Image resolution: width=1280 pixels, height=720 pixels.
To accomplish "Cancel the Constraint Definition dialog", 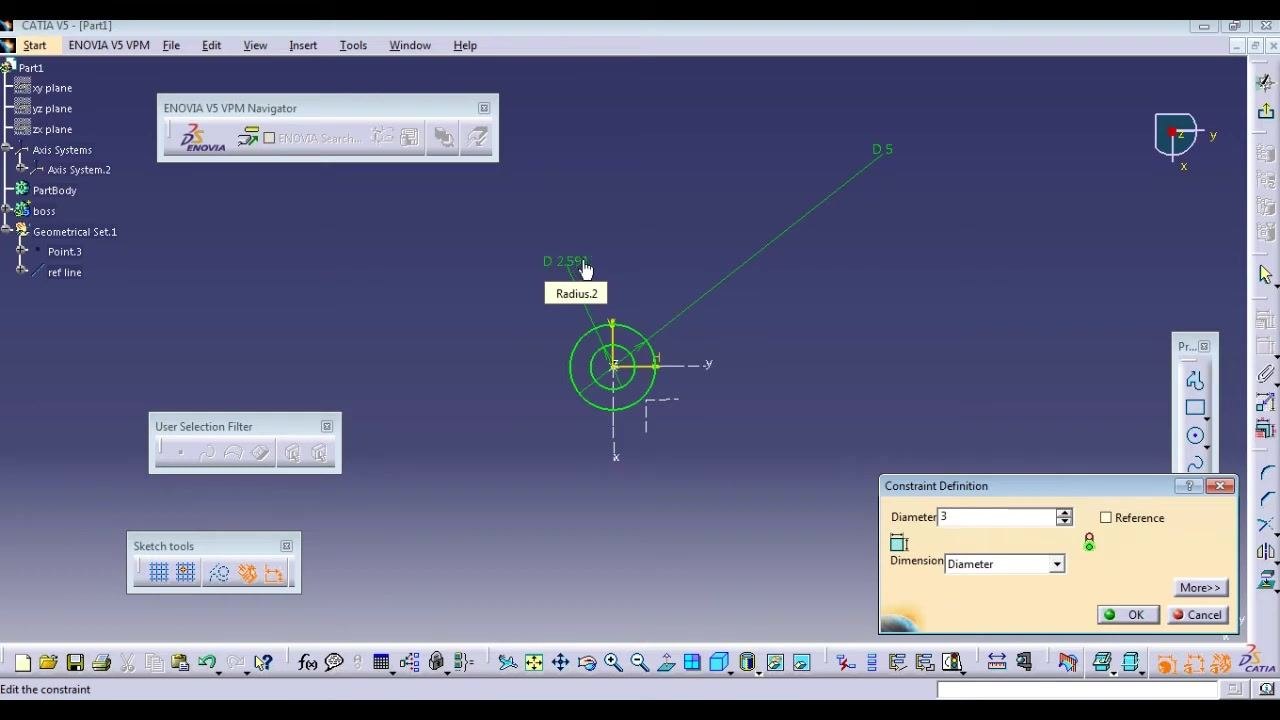I will 1198,615.
